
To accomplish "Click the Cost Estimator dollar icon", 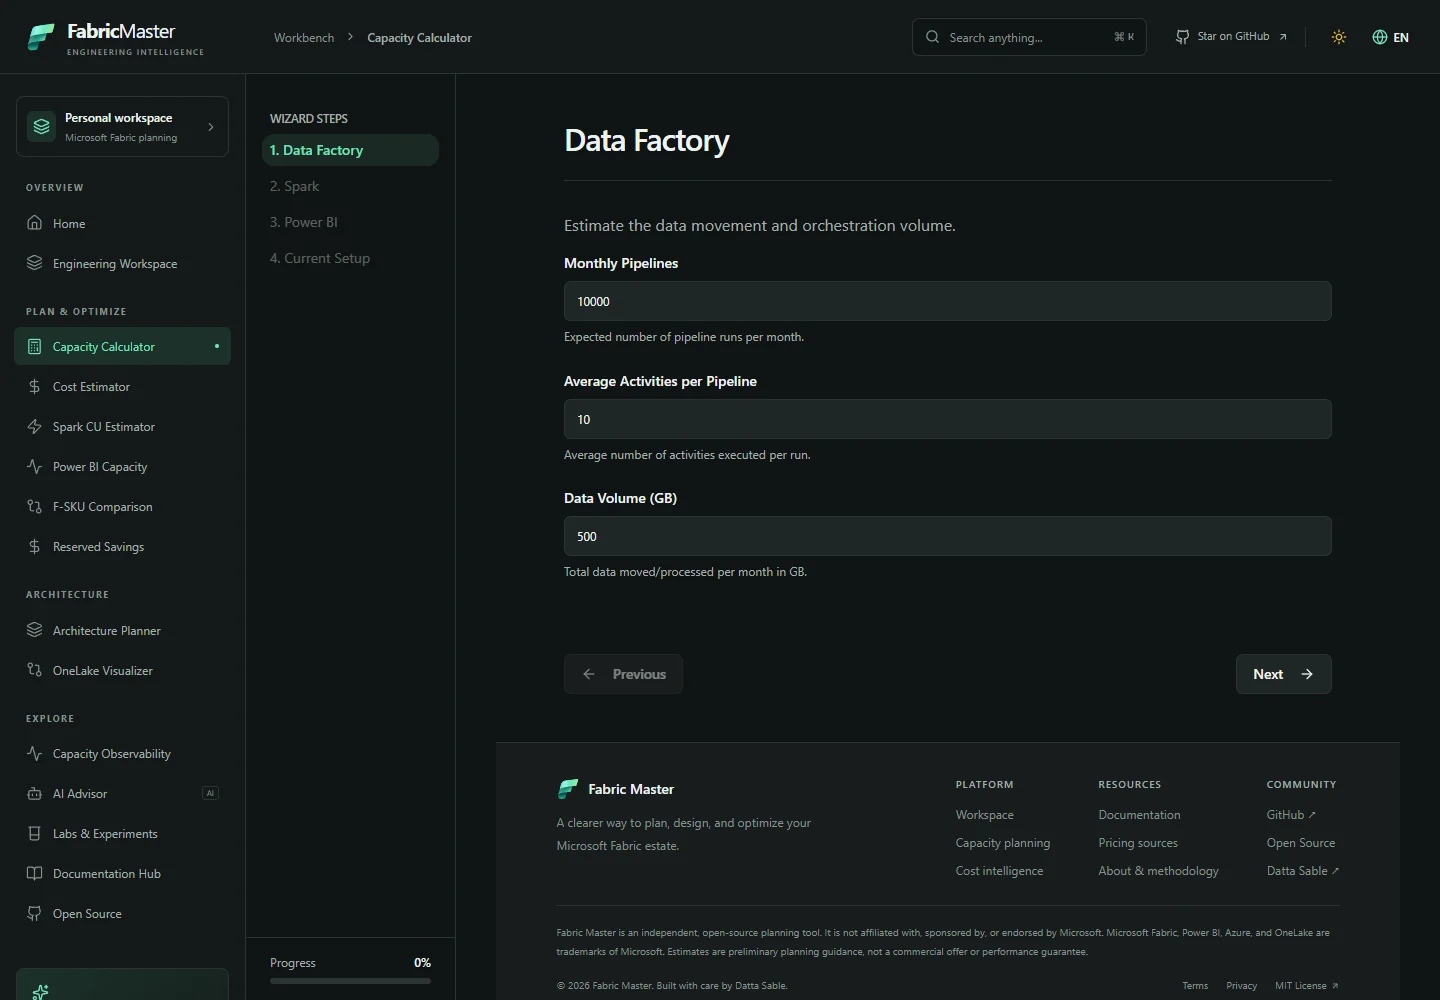I will coord(35,386).
